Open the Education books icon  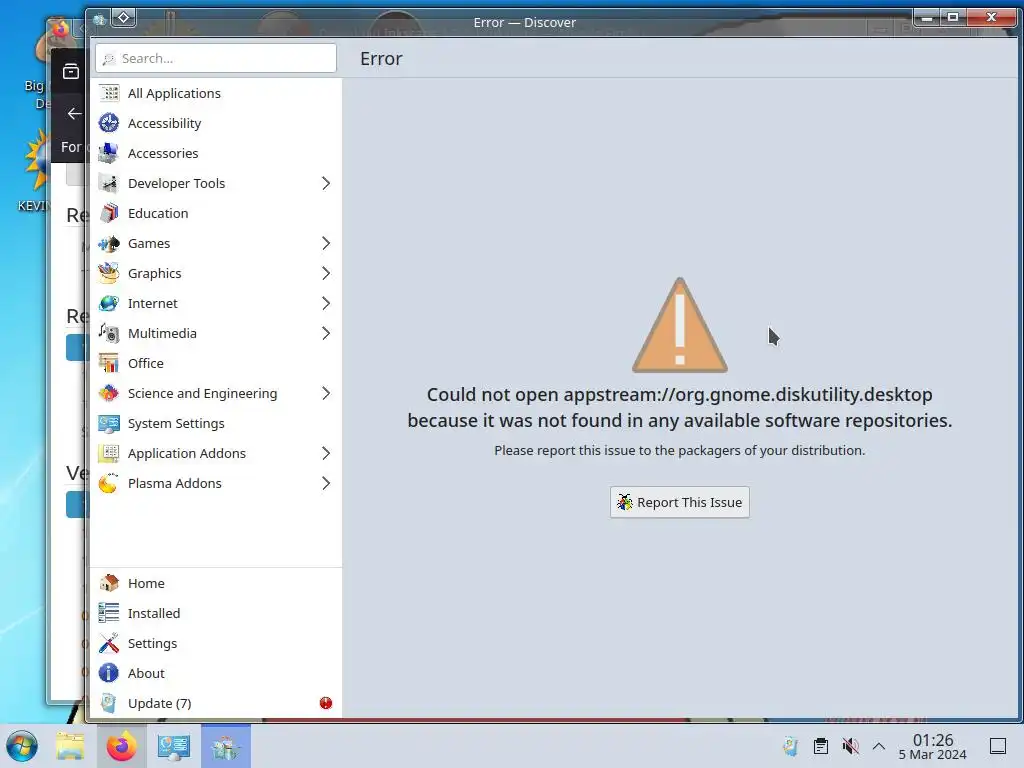(109, 214)
